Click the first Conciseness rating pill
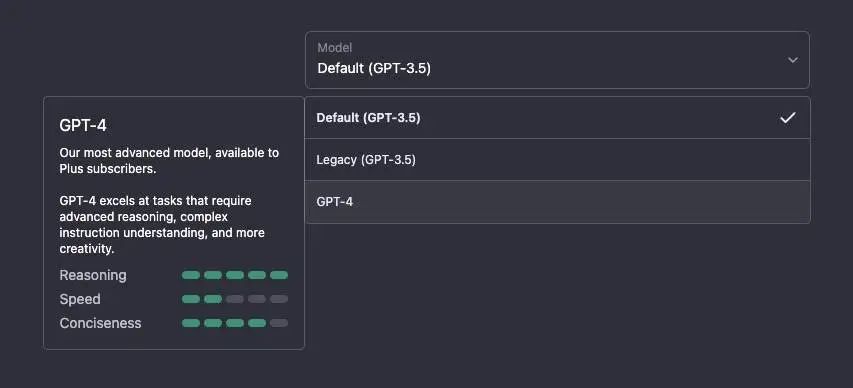The width and height of the screenshot is (853, 388). coord(191,323)
